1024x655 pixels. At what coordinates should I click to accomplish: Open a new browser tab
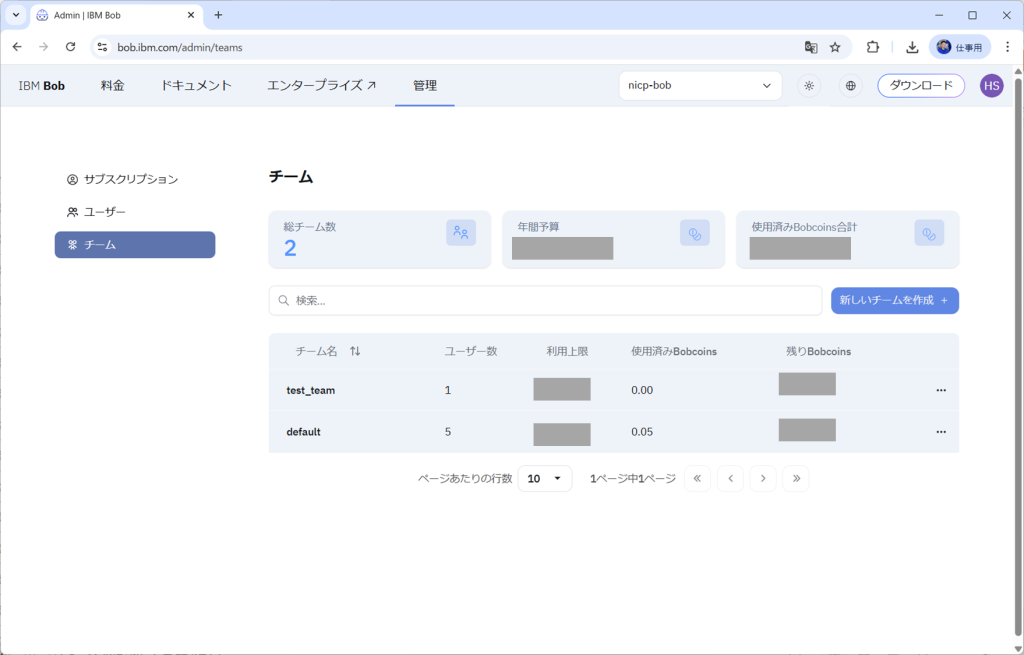pos(218,15)
